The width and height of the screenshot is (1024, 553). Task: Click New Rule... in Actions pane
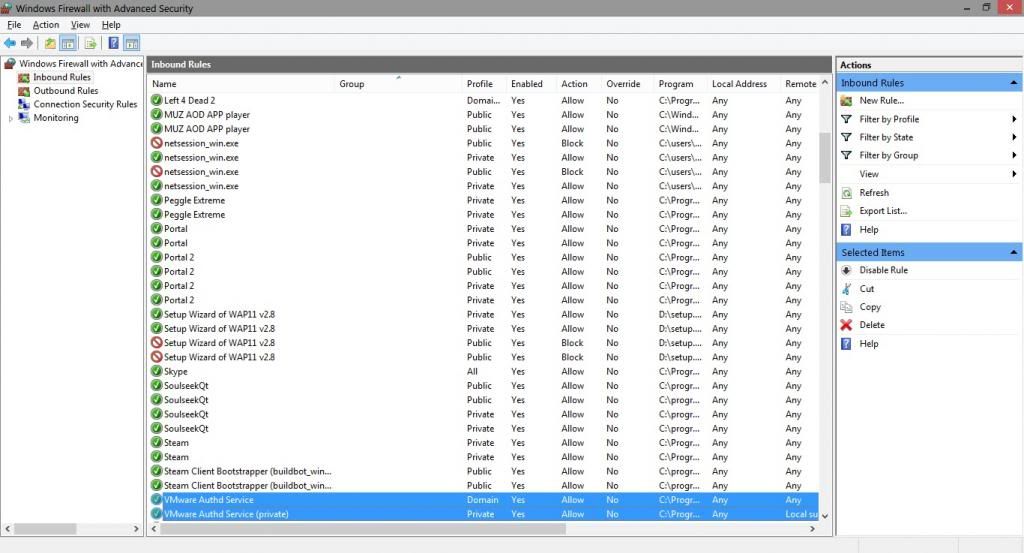[x=881, y=101]
